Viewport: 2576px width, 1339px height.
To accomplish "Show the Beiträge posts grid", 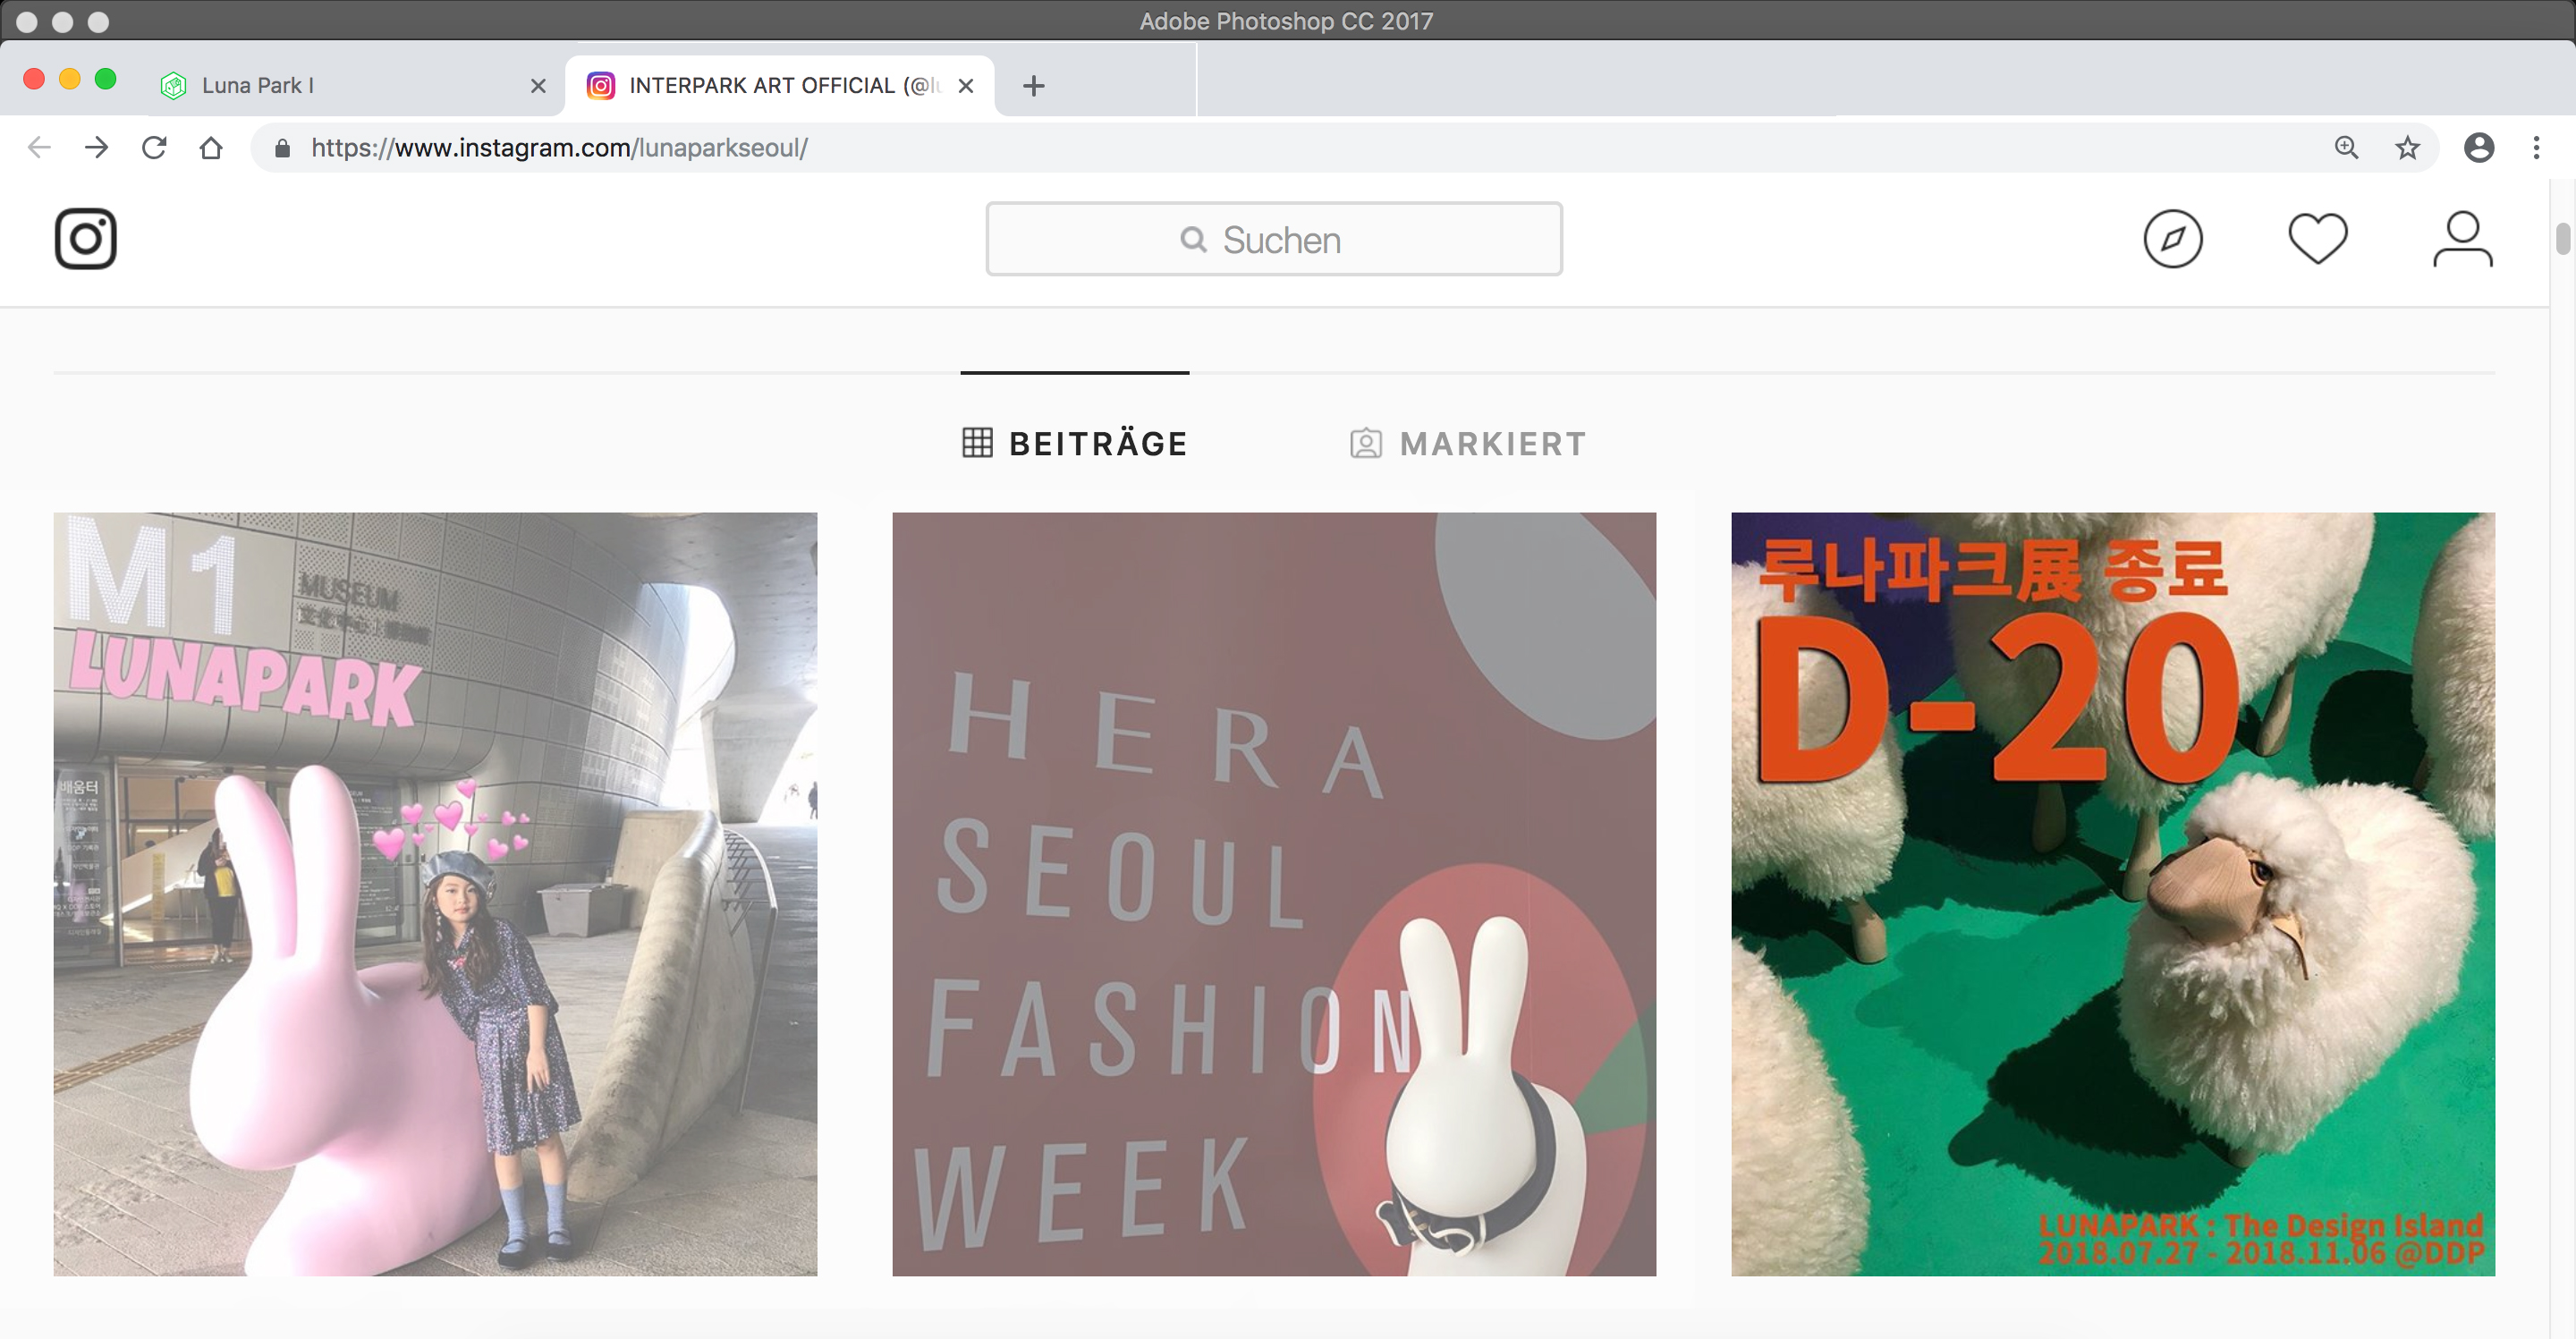I will [x=1075, y=443].
